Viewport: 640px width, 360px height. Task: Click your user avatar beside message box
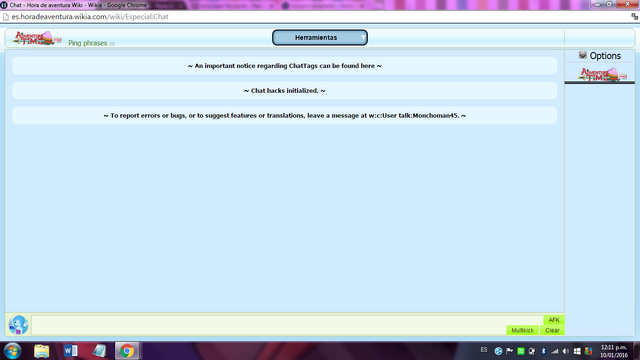tap(19, 325)
